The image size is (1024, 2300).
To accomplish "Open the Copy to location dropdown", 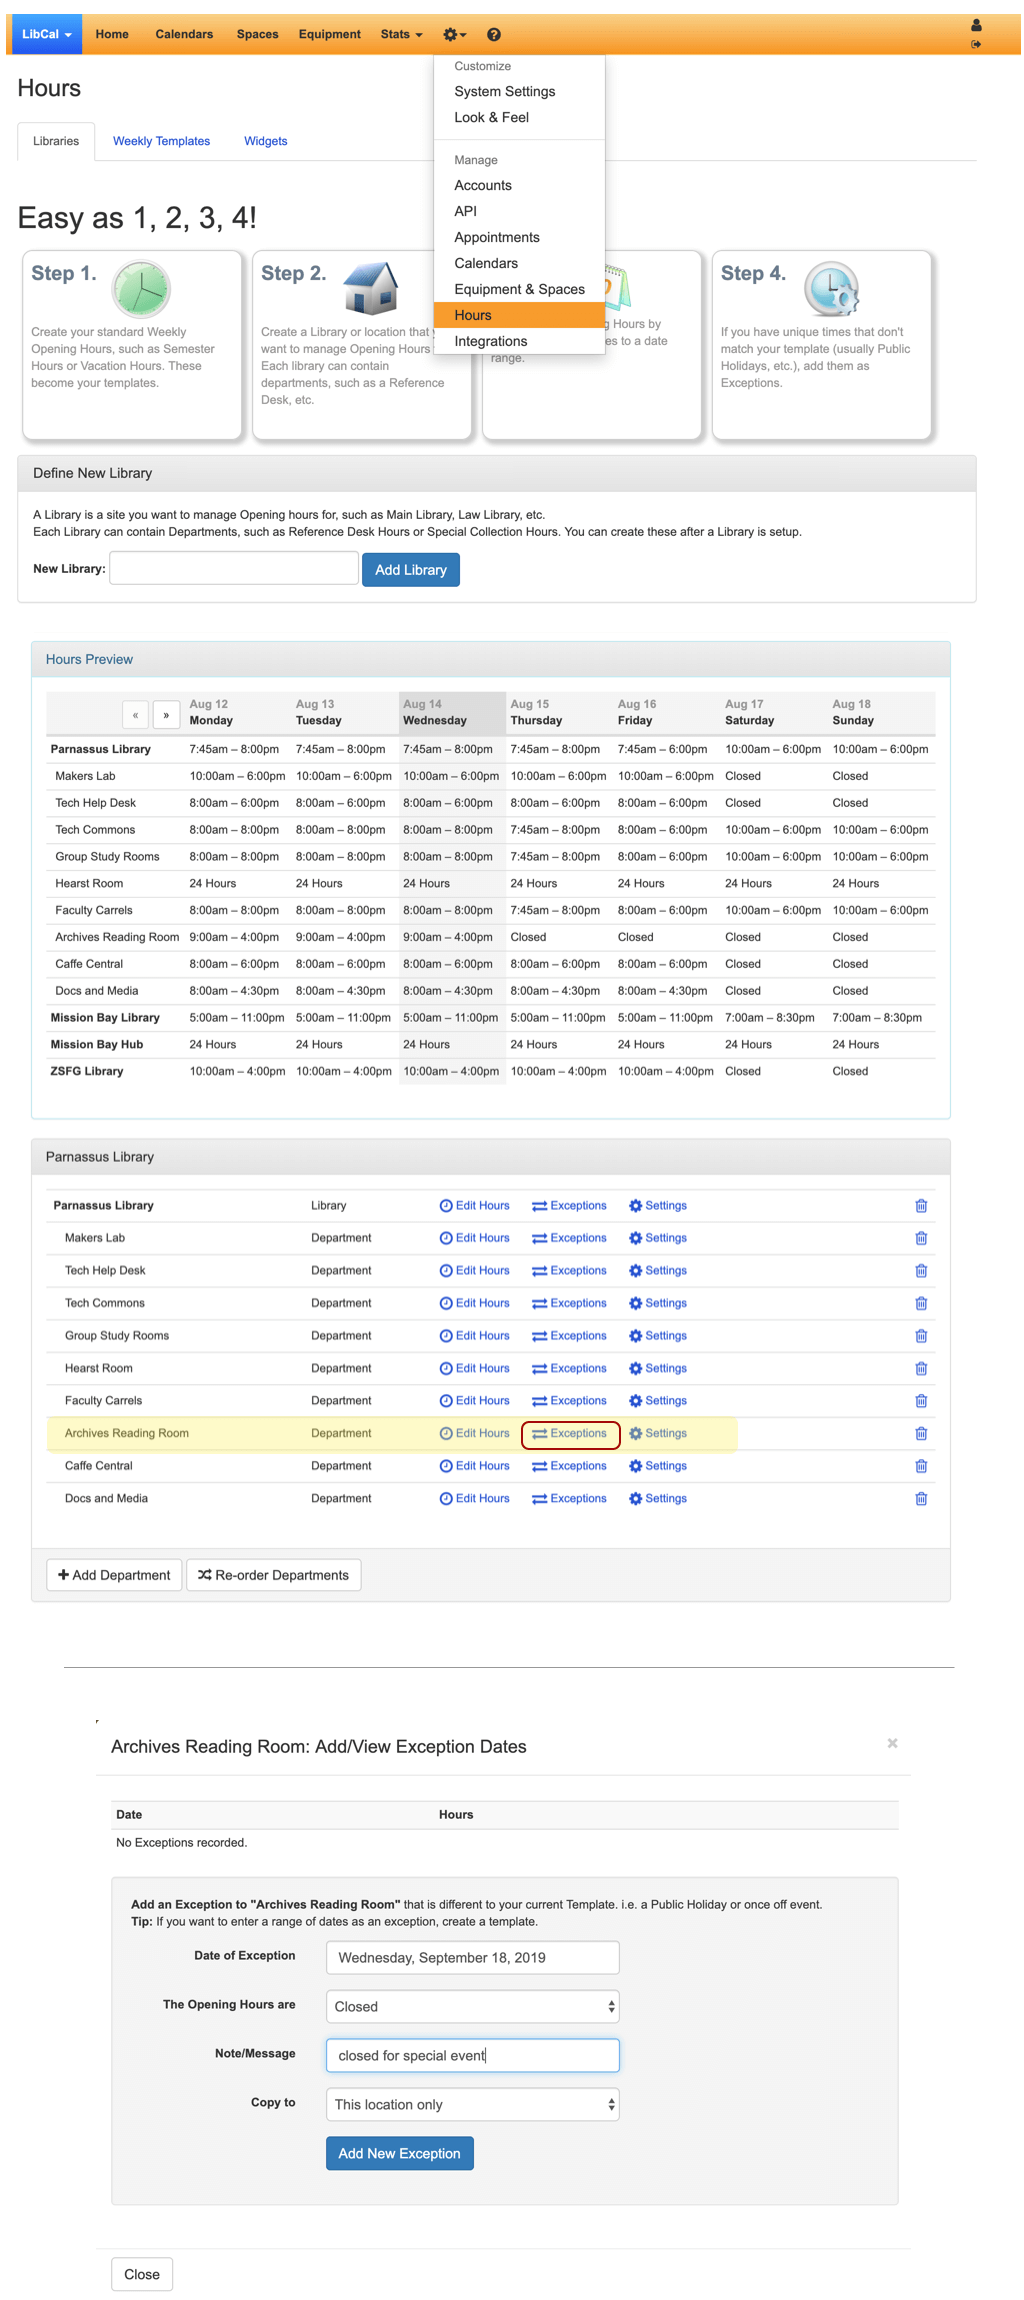I will coord(473,2104).
